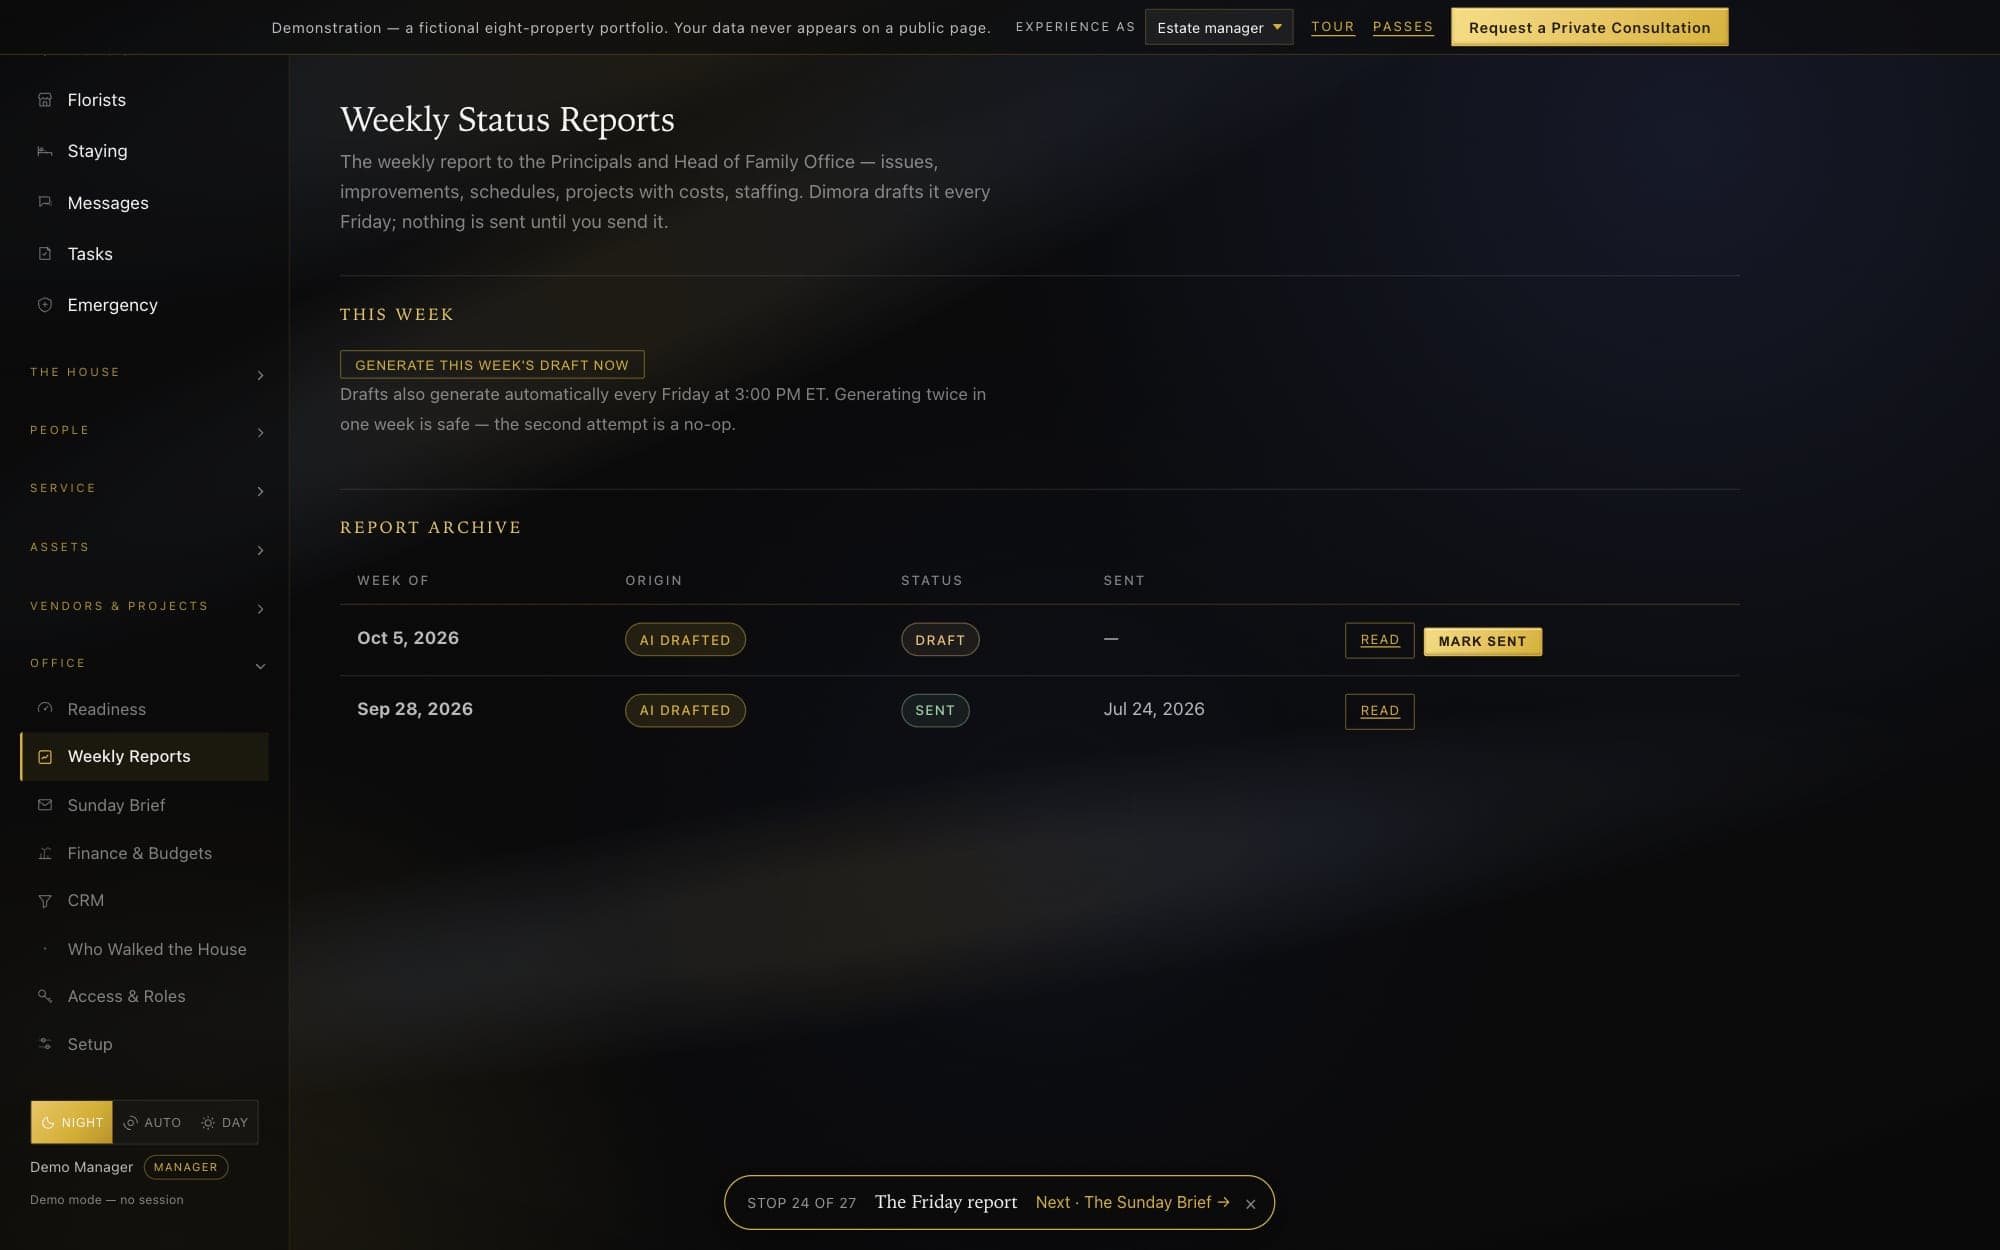The image size is (2000, 1250).
Task: Click the Weekly Reports sidebar icon
Action: click(x=44, y=757)
